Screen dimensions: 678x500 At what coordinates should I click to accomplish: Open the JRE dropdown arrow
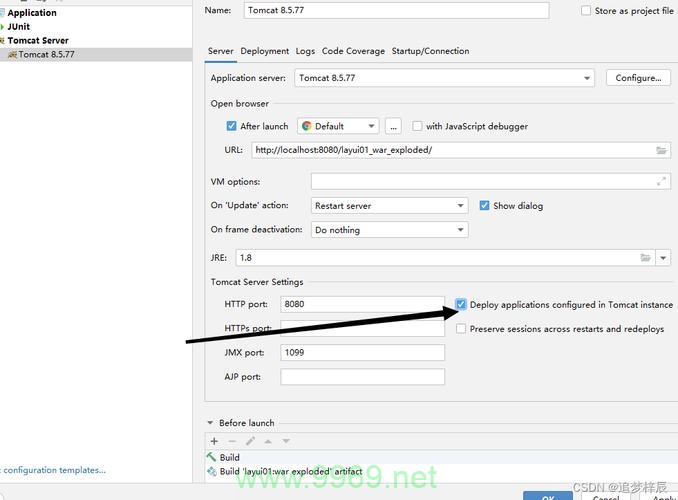pyautogui.click(x=663, y=258)
